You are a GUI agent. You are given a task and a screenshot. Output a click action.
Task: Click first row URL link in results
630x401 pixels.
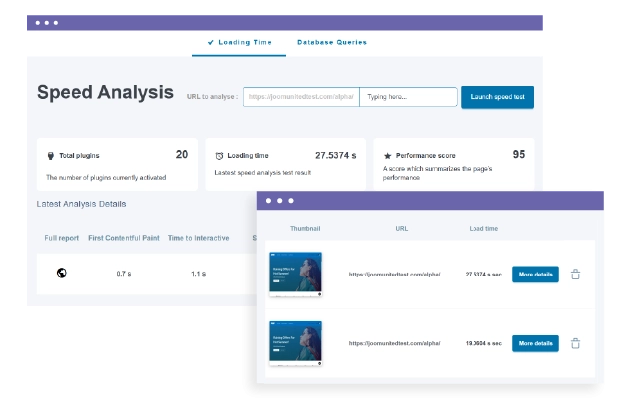(x=395, y=274)
